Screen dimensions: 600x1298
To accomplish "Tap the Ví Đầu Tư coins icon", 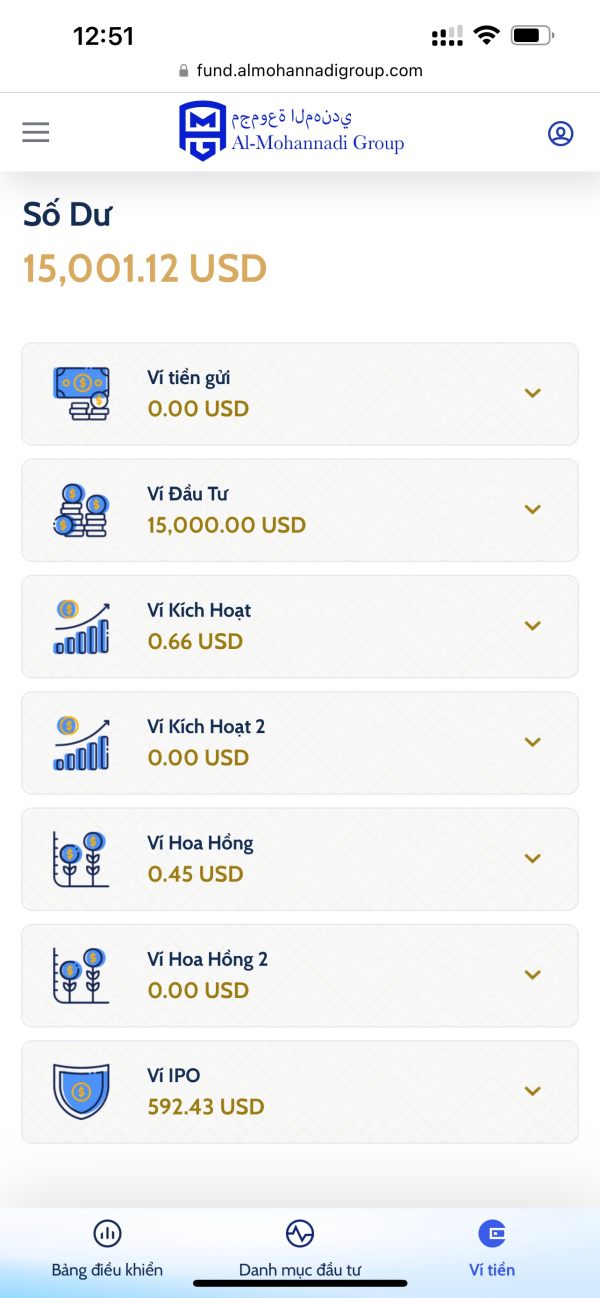I will click(81, 510).
